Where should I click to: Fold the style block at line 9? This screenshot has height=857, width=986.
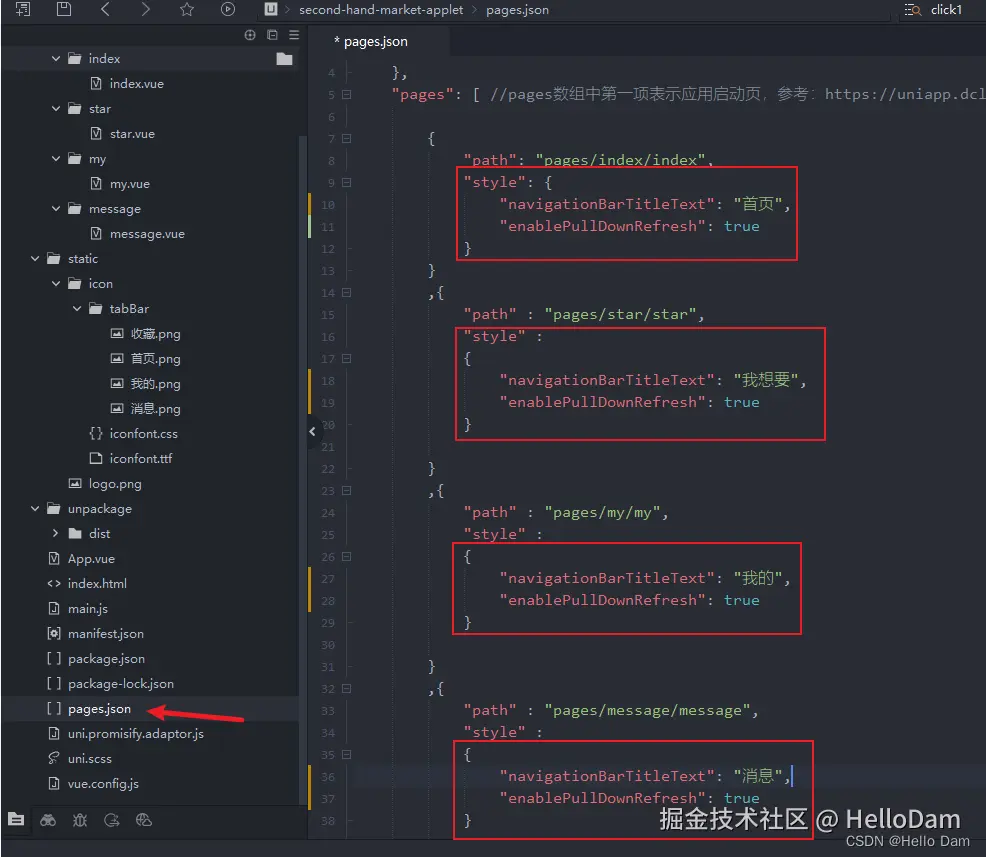tap(346, 182)
